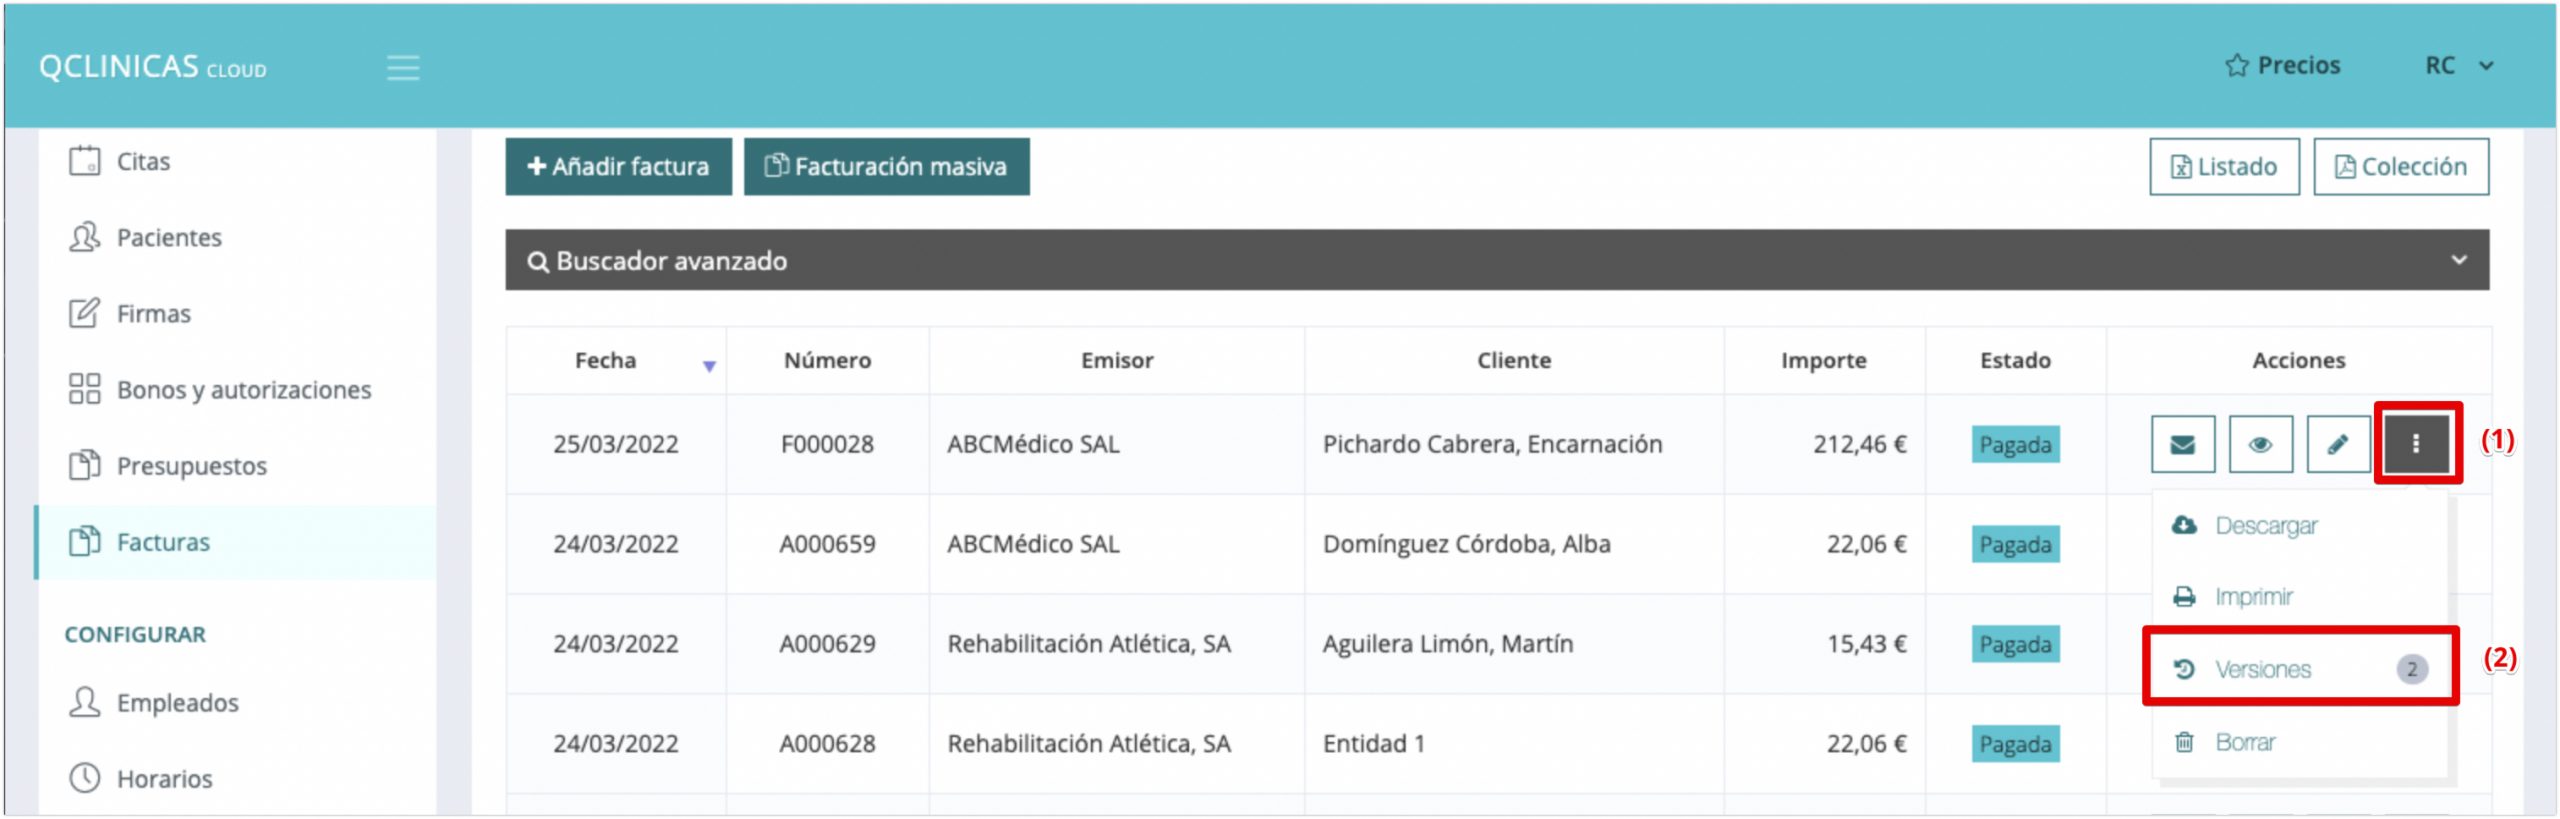View invoice F000028 with the eye icon
2560x819 pixels.
coord(2259,444)
